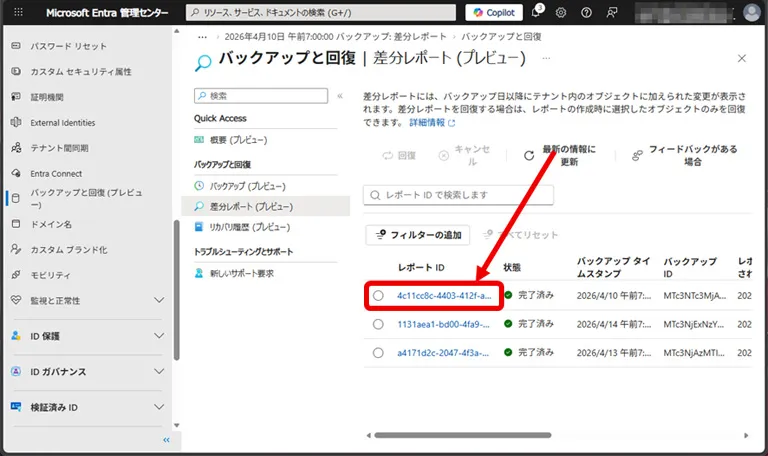Click the left sidebar scrollbar thumb
The image size is (768, 456).
click(176, 290)
